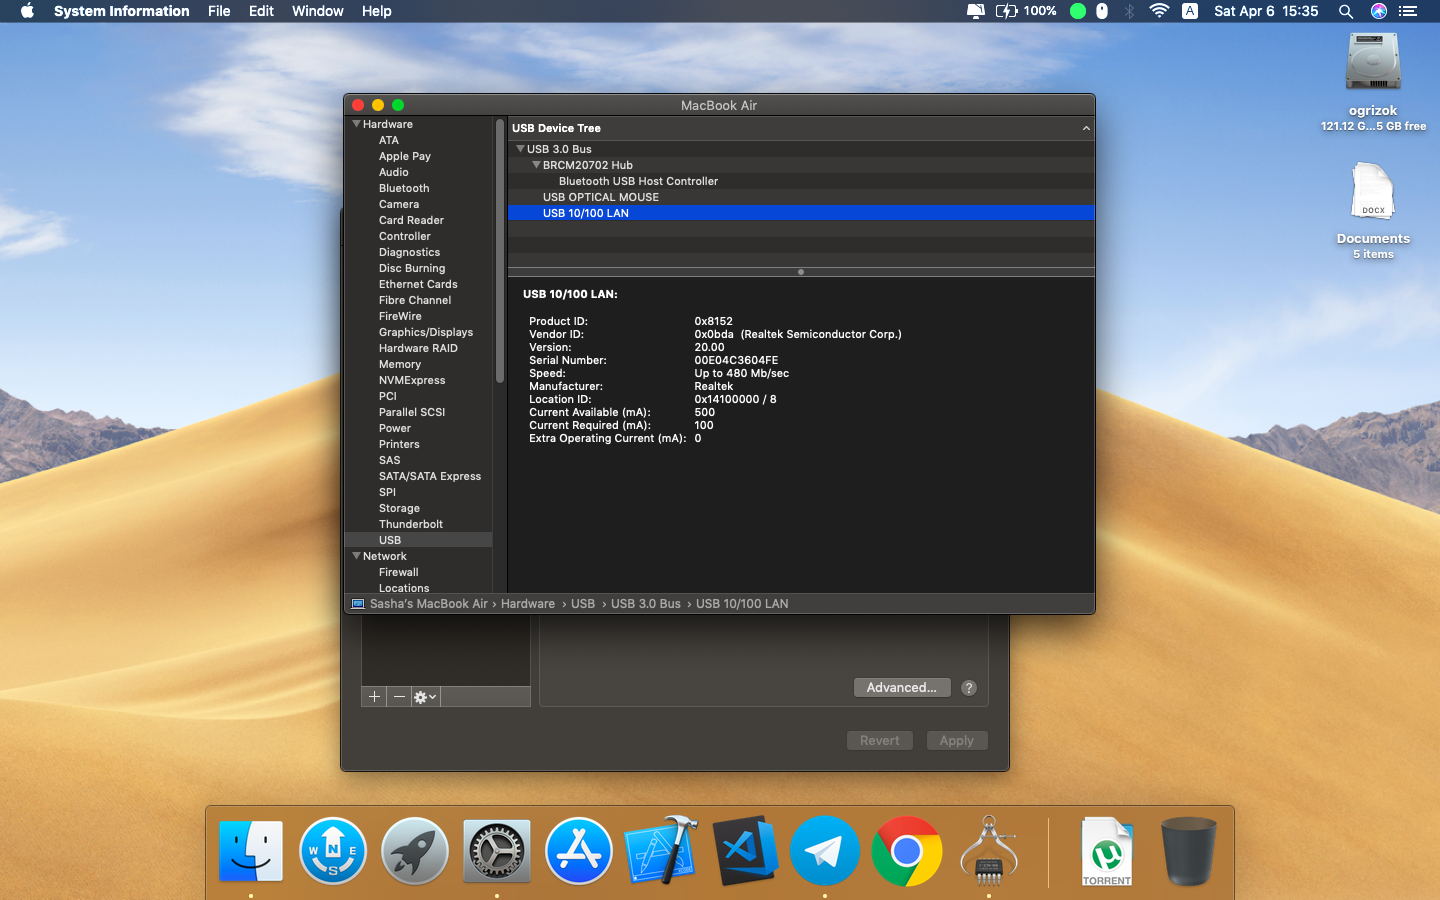The image size is (1440, 900).
Task: Open the input source menu
Action: (x=1190, y=11)
